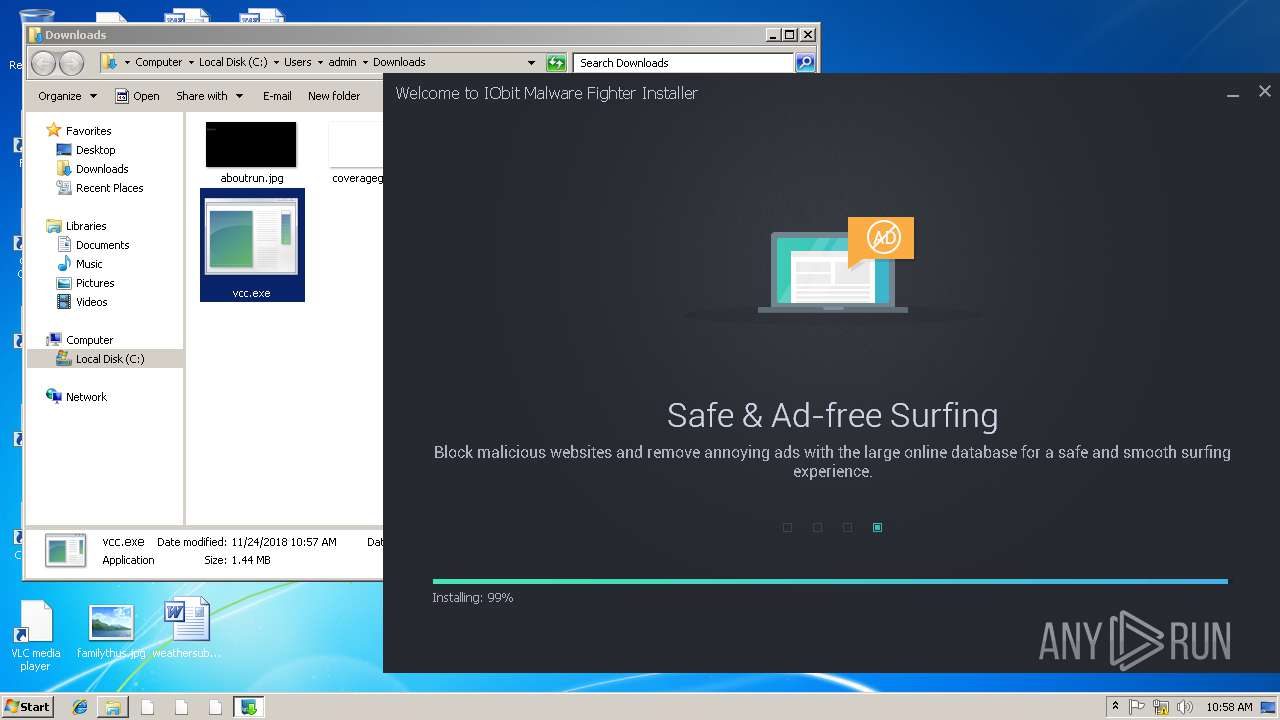Click the E-mail toolbar button
Screen dimensions: 1280x720
pos(277,96)
